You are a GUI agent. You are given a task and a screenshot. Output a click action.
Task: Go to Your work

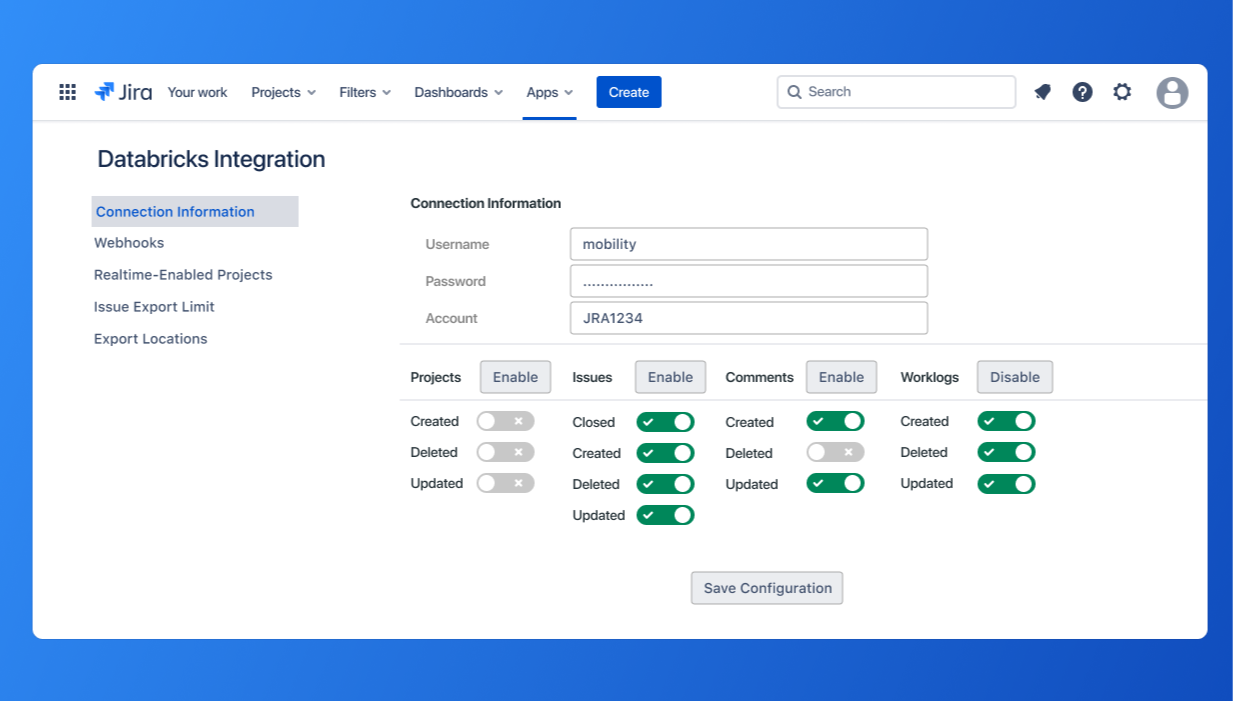(197, 92)
